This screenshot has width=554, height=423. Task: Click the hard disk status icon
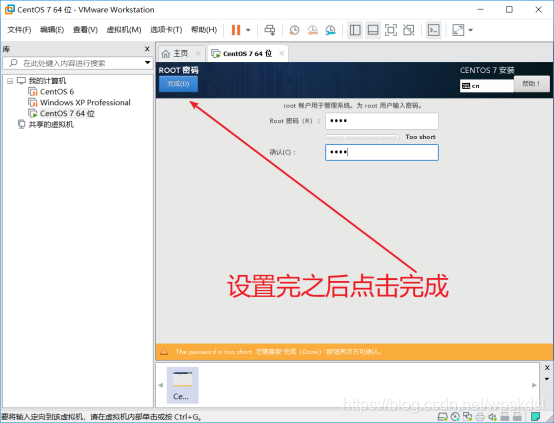click(443, 417)
